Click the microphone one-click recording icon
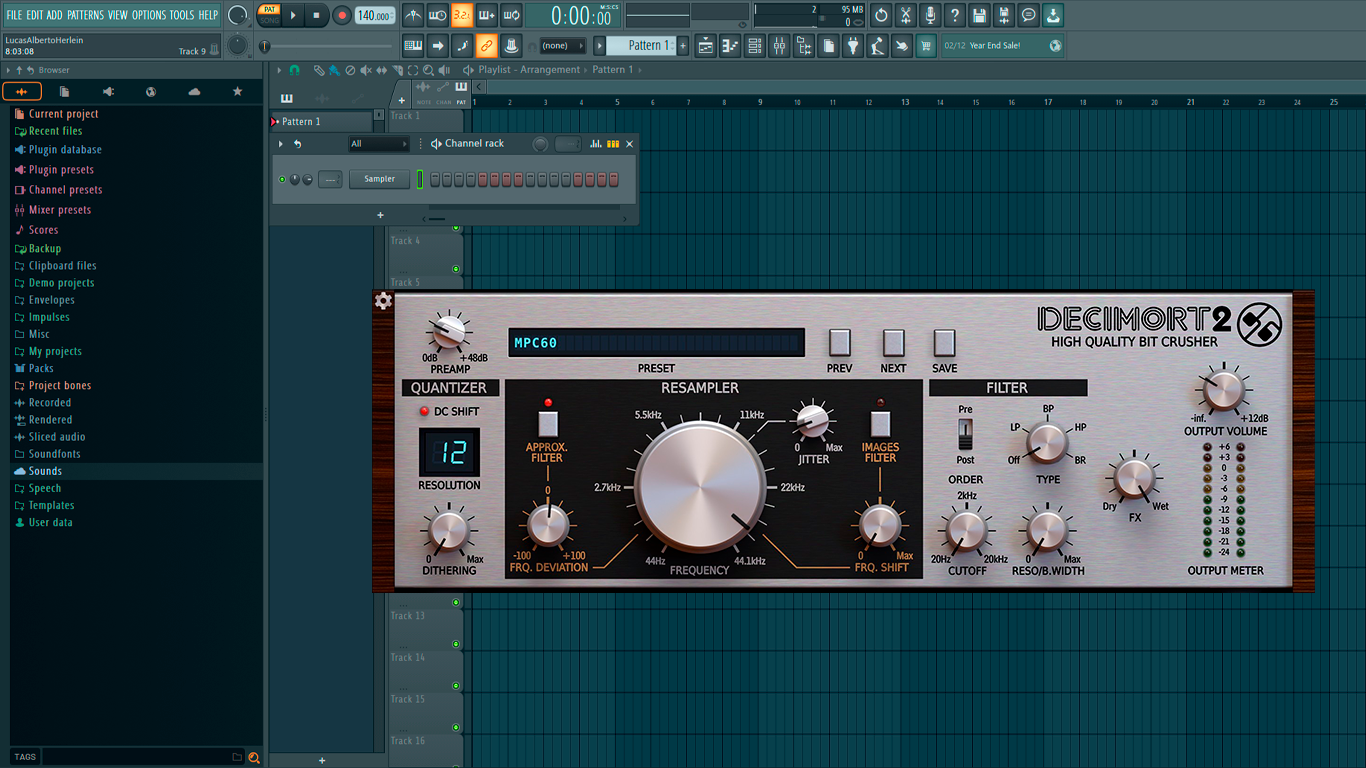Image resolution: width=1366 pixels, height=768 pixels. 930,15
